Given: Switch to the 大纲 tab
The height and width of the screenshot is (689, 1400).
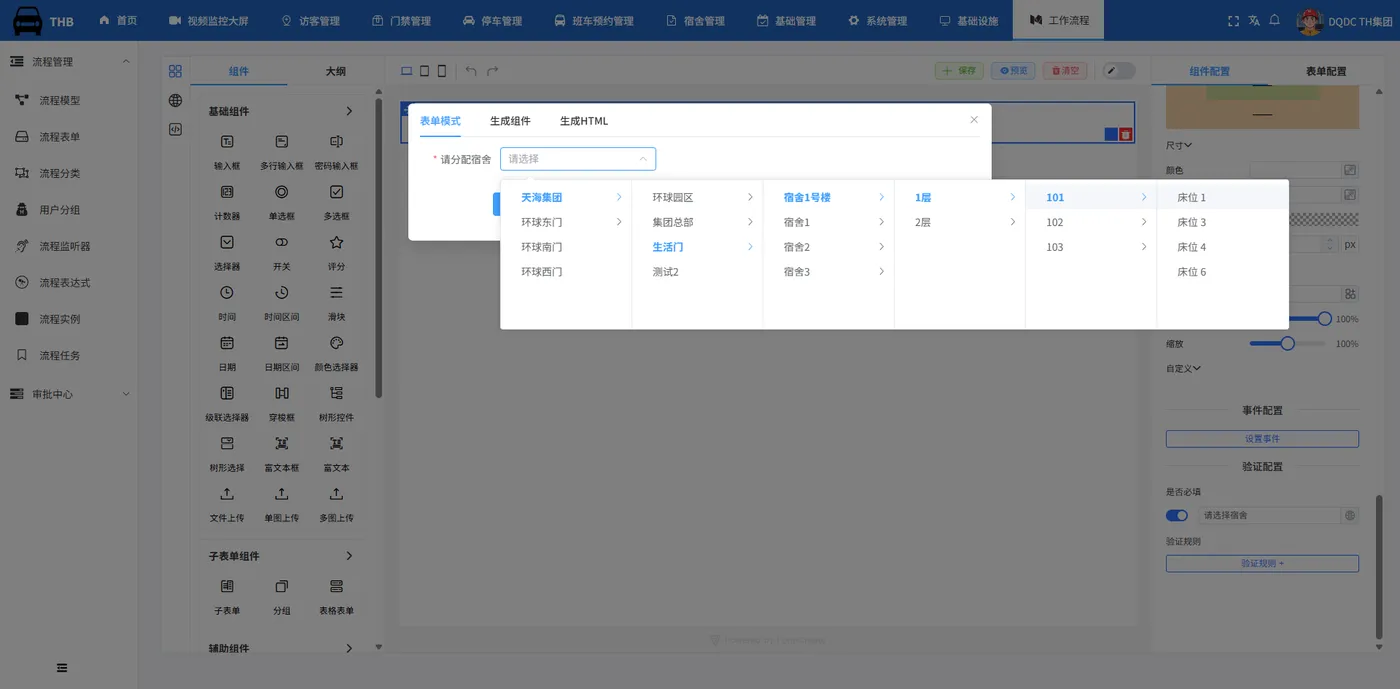Looking at the screenshot, I should point(336,71).
